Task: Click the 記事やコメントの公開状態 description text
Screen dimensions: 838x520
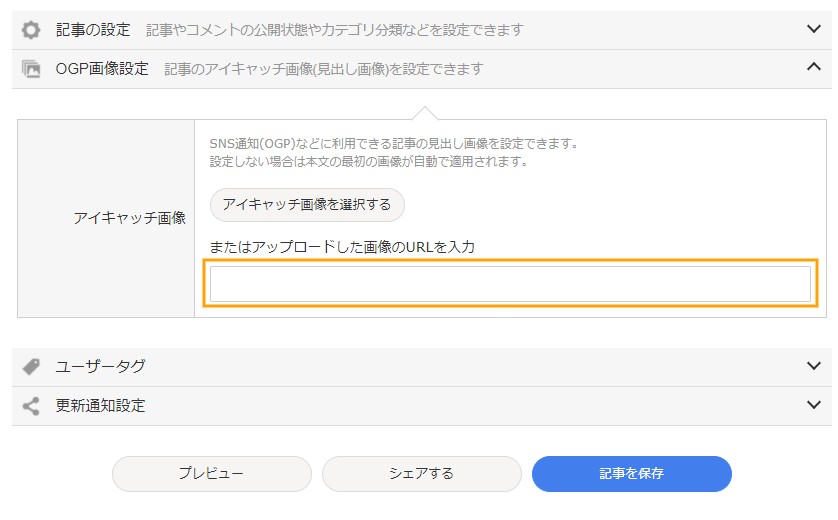Action: click(335, 30)
